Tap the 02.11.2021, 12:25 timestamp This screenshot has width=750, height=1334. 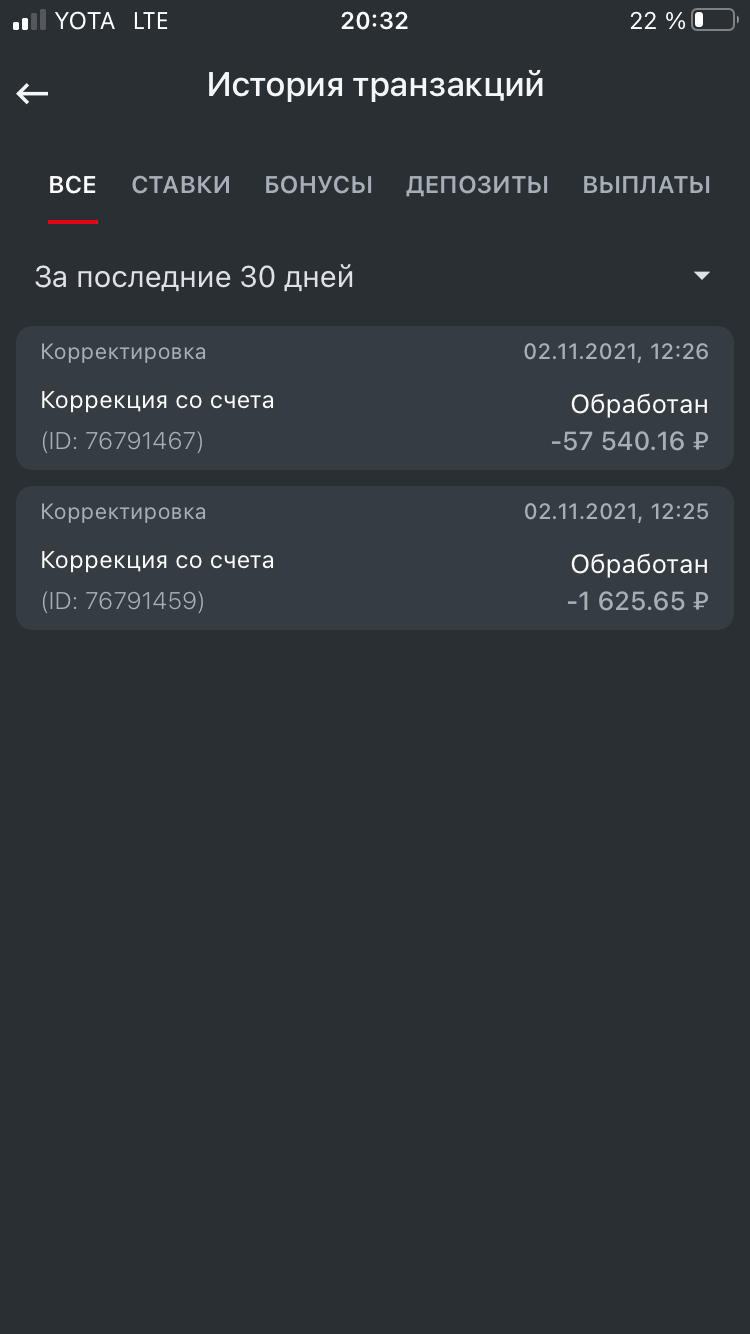tap(616, 512)
